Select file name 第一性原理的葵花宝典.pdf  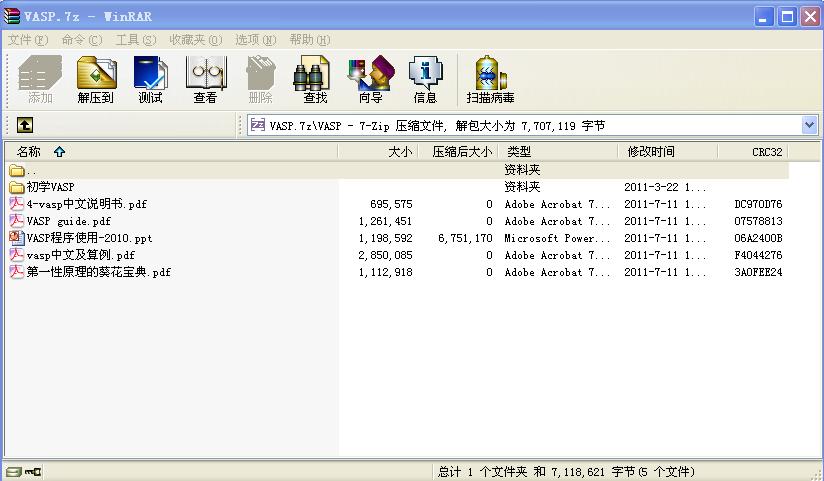[99, 272]
